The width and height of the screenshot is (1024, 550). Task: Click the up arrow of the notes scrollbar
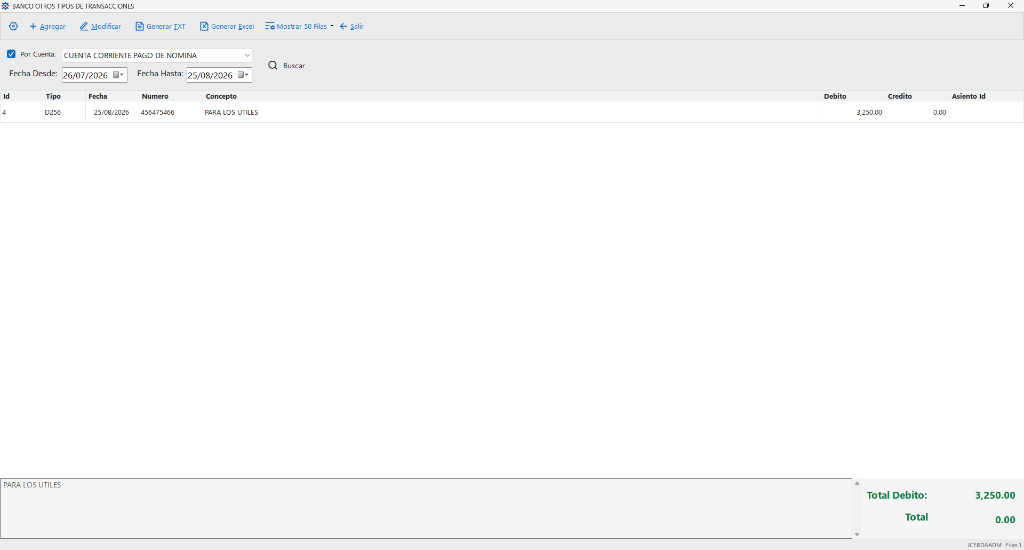(857, 483)
